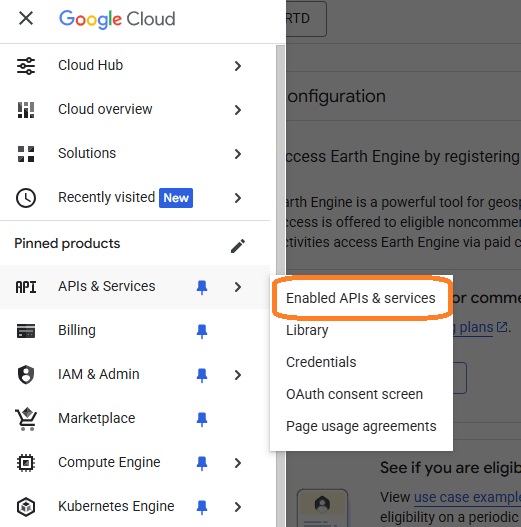
Task: Unpin Billing from pinned products
Action: click(202, 331)
